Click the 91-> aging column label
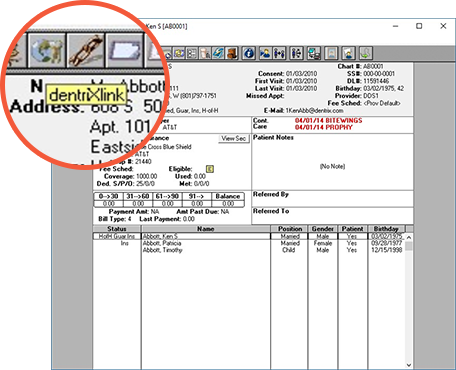This screenshot has width=456, height=370. 197,196
